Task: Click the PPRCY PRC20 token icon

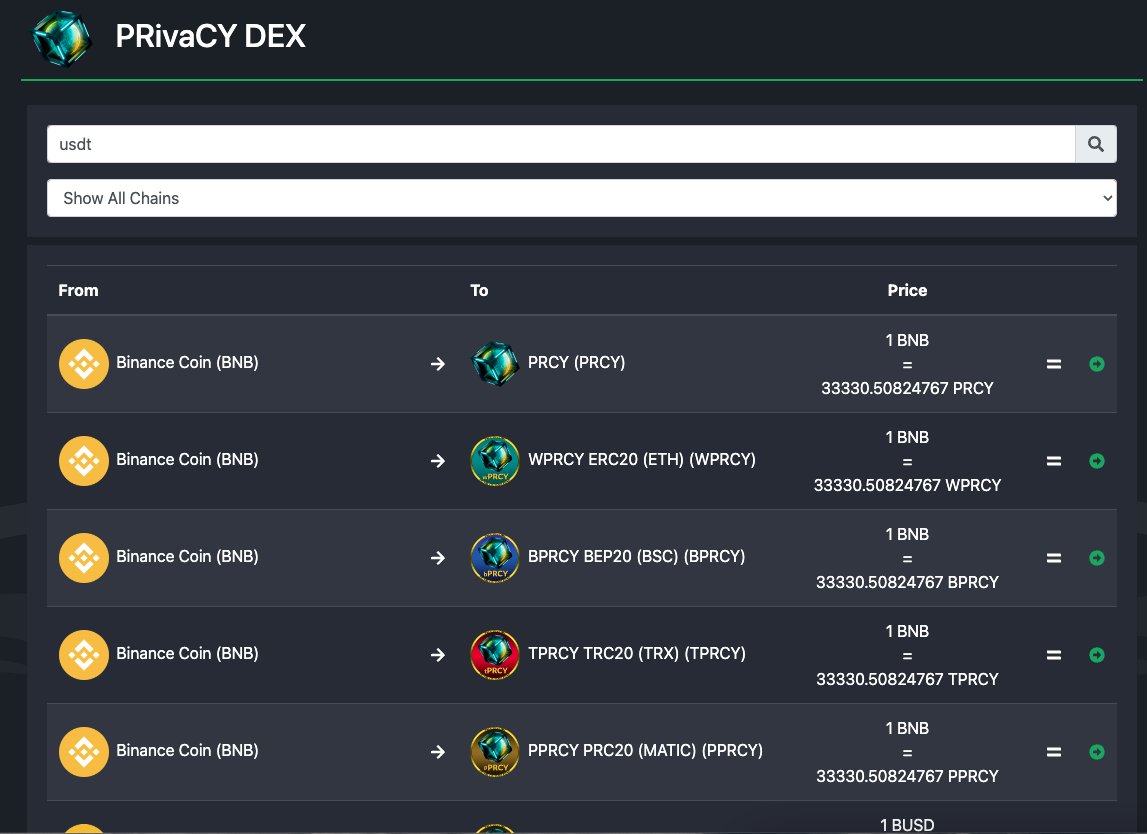Action: 495,752
